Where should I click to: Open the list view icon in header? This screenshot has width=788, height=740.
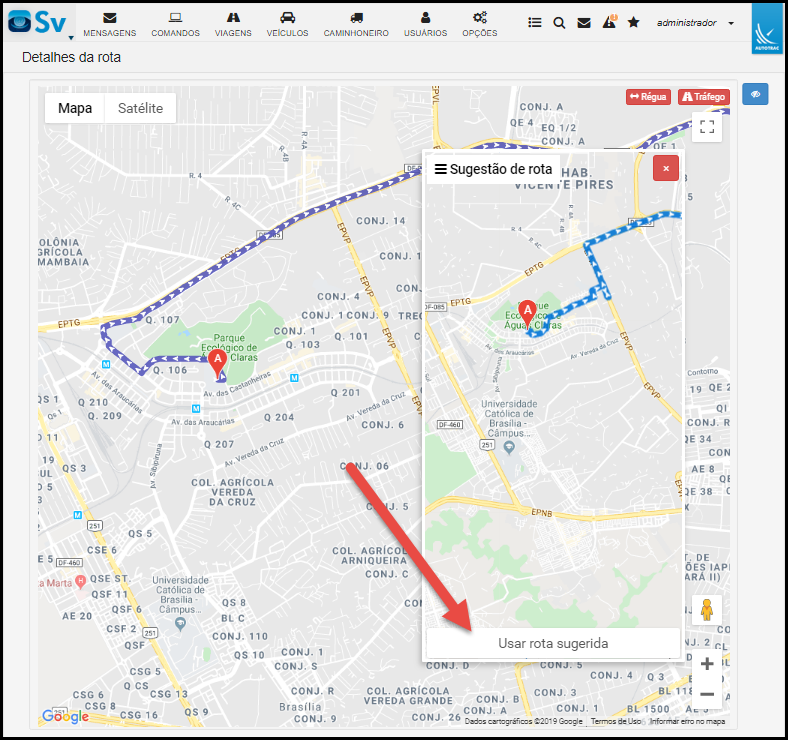coord(535,23)
